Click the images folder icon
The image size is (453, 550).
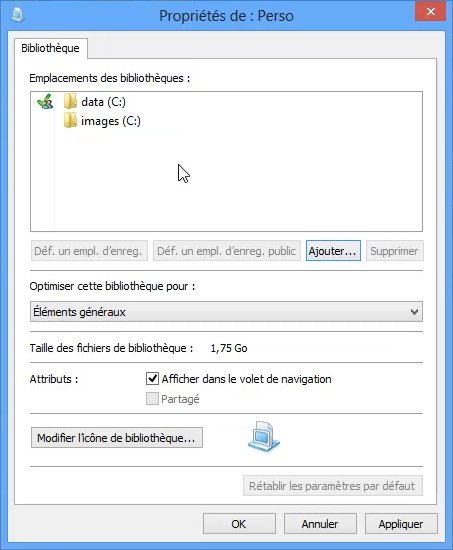tap(70, 120)
